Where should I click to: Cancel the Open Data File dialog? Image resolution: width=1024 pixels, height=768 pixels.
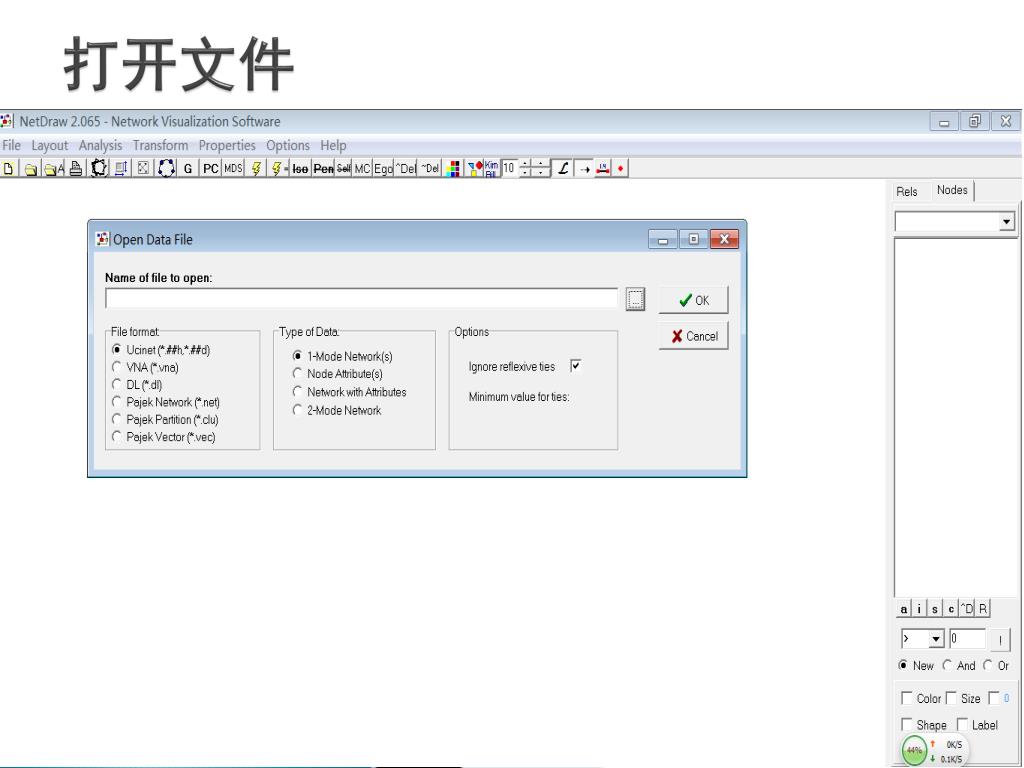pos(693,336)
